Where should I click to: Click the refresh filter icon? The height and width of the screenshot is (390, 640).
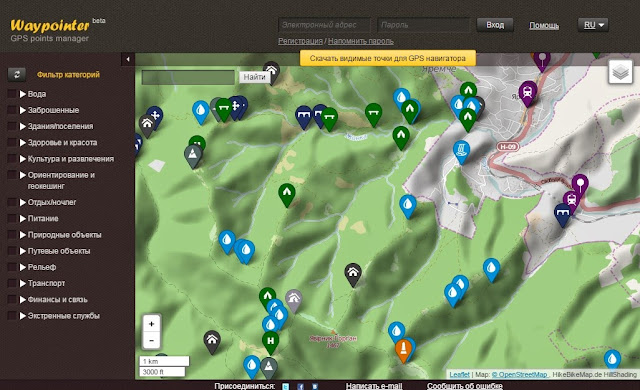[x=17, y=75]
